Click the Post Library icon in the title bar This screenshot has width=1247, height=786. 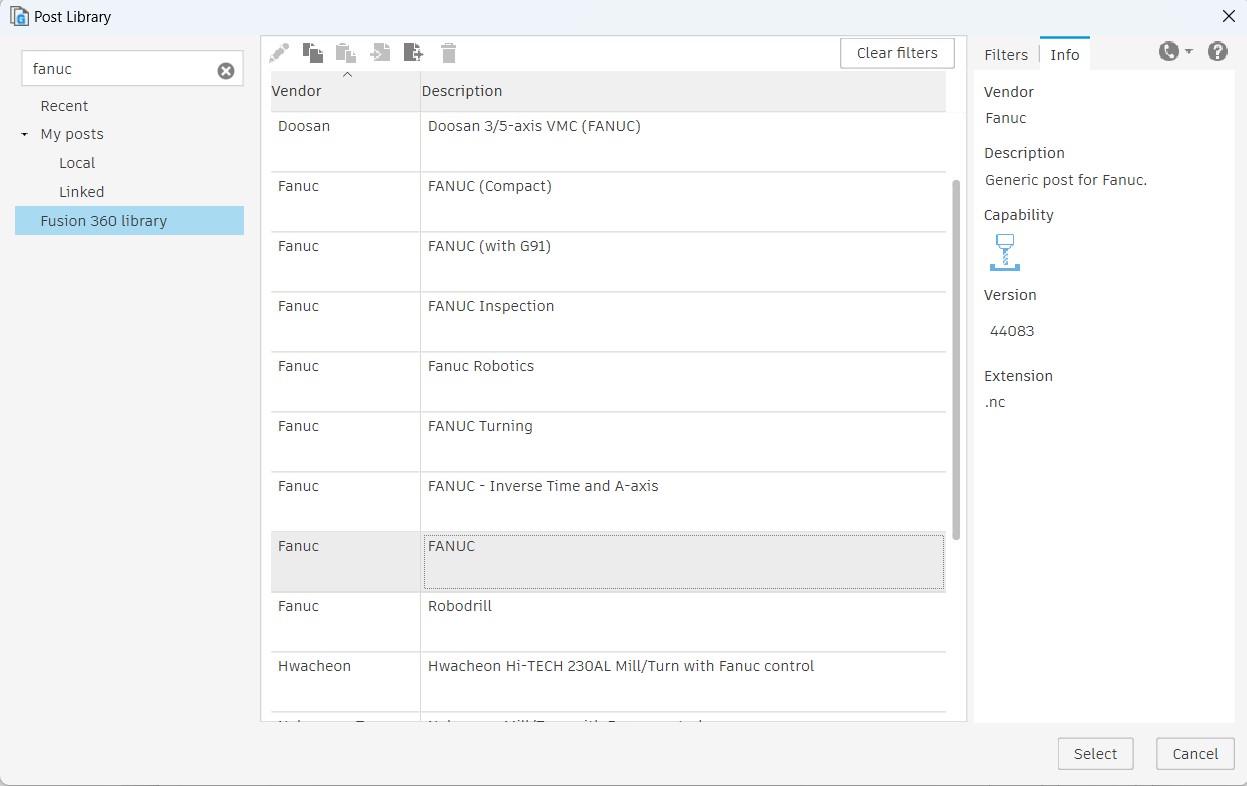17,16
